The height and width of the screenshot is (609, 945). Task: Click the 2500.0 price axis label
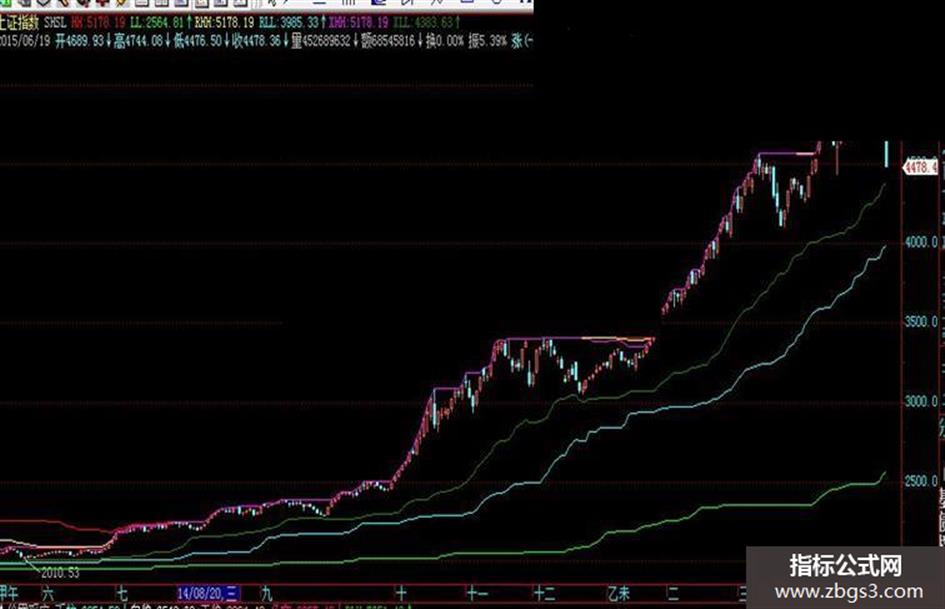[921, 481]
